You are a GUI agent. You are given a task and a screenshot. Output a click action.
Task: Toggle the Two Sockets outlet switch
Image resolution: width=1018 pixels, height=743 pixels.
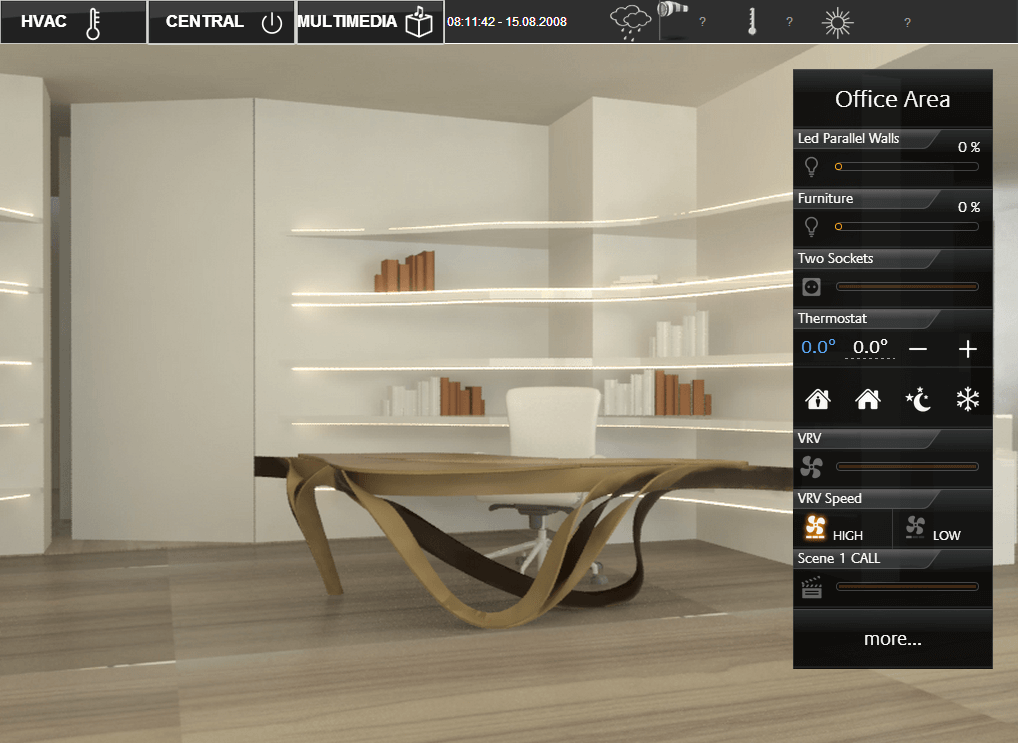[x=812, y=287]
